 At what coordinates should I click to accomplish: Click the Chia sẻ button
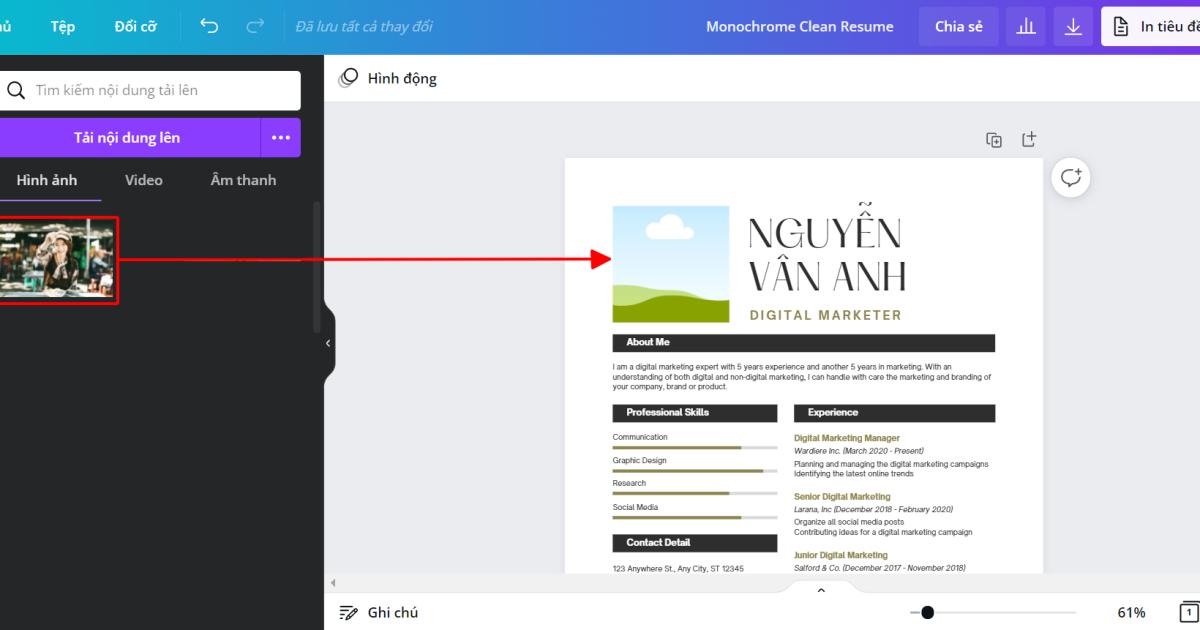(x=958, y=26)
